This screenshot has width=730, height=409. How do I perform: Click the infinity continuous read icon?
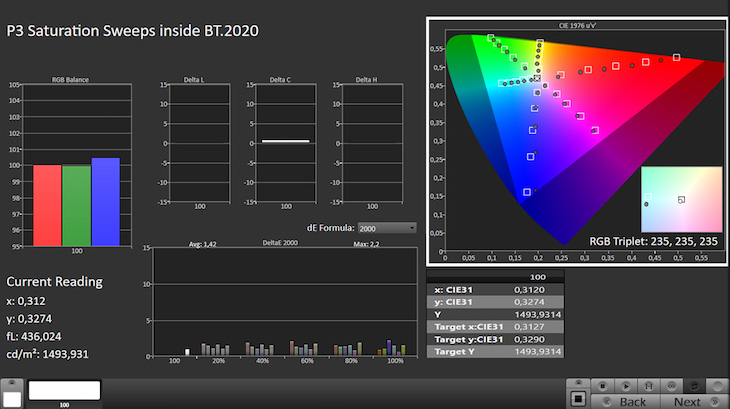671,386
